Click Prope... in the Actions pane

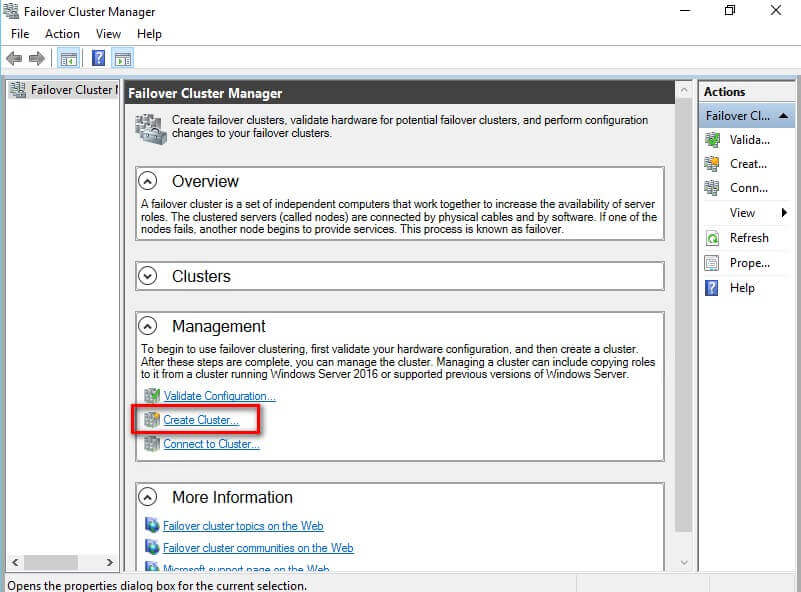[749, 263]
